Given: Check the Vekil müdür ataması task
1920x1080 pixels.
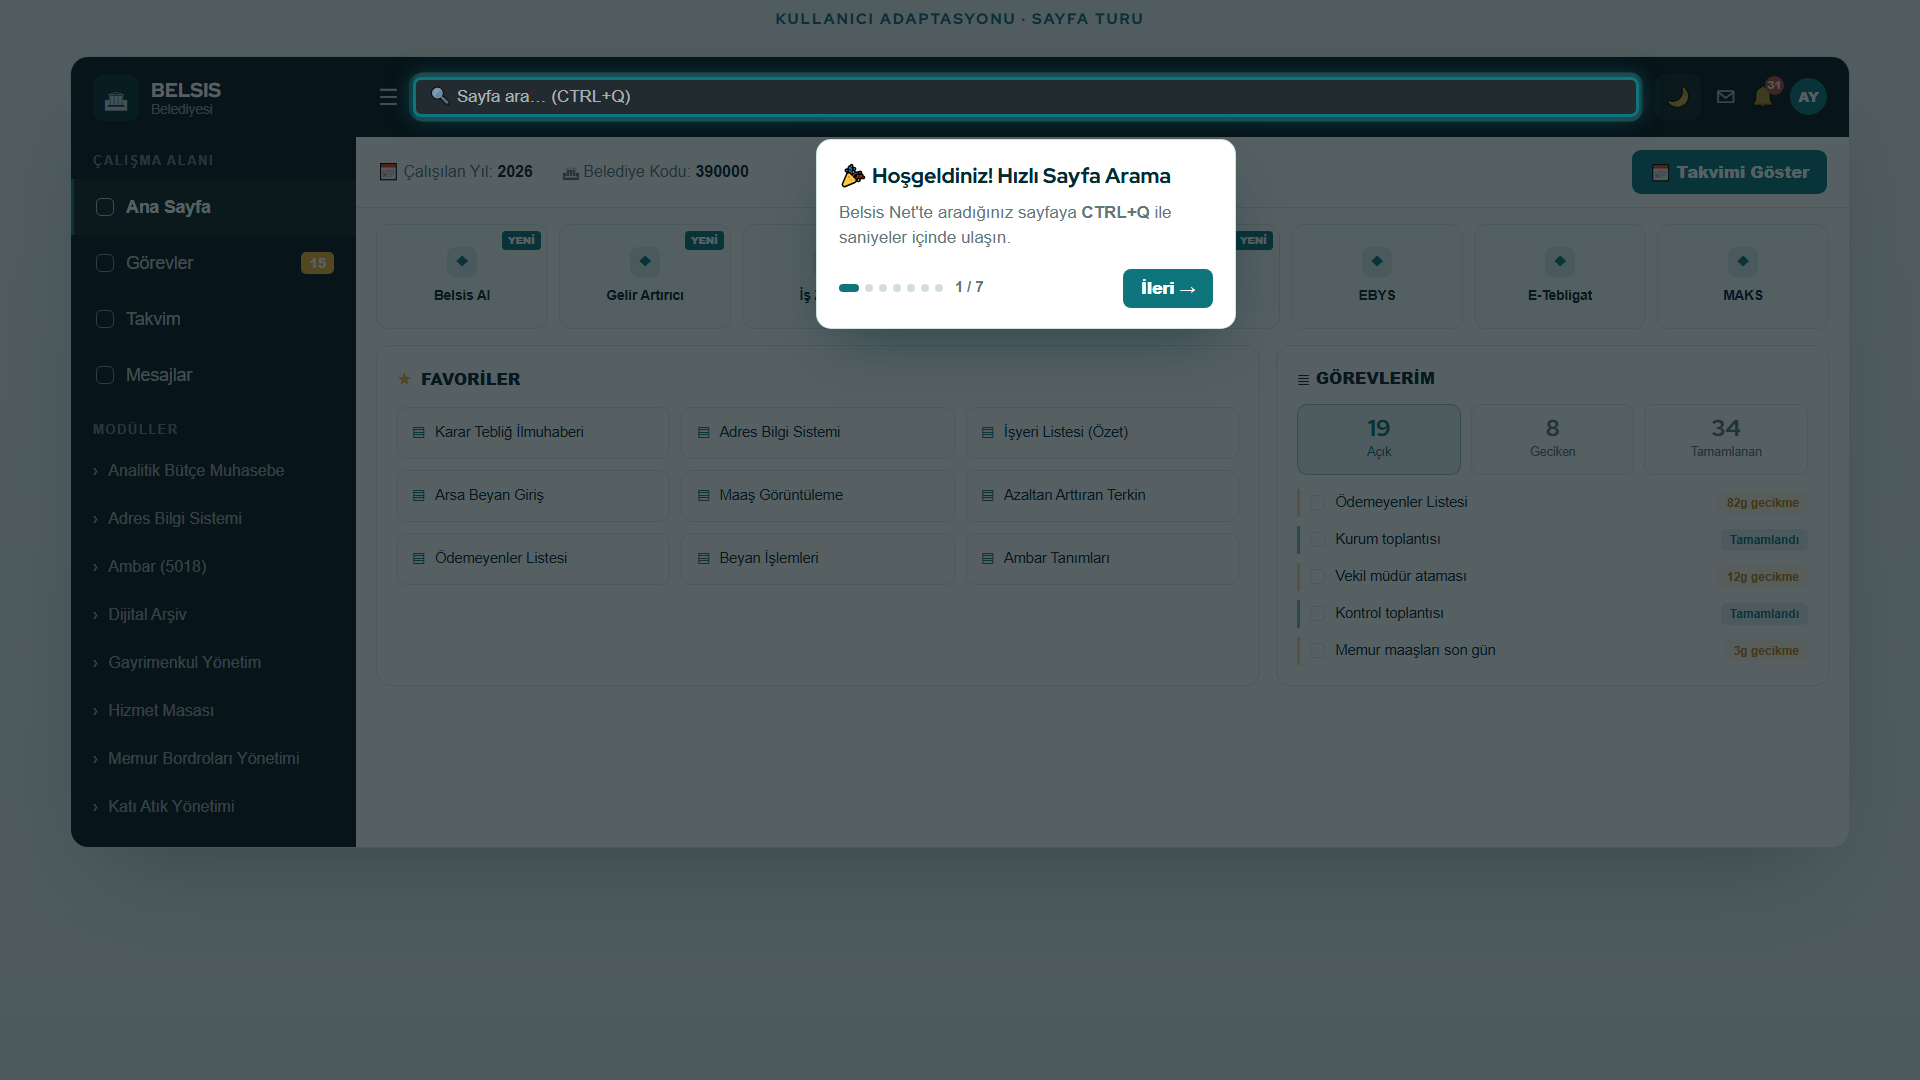Looking at the screenshot, I should pyautogui.click(x=1317, y=576).
